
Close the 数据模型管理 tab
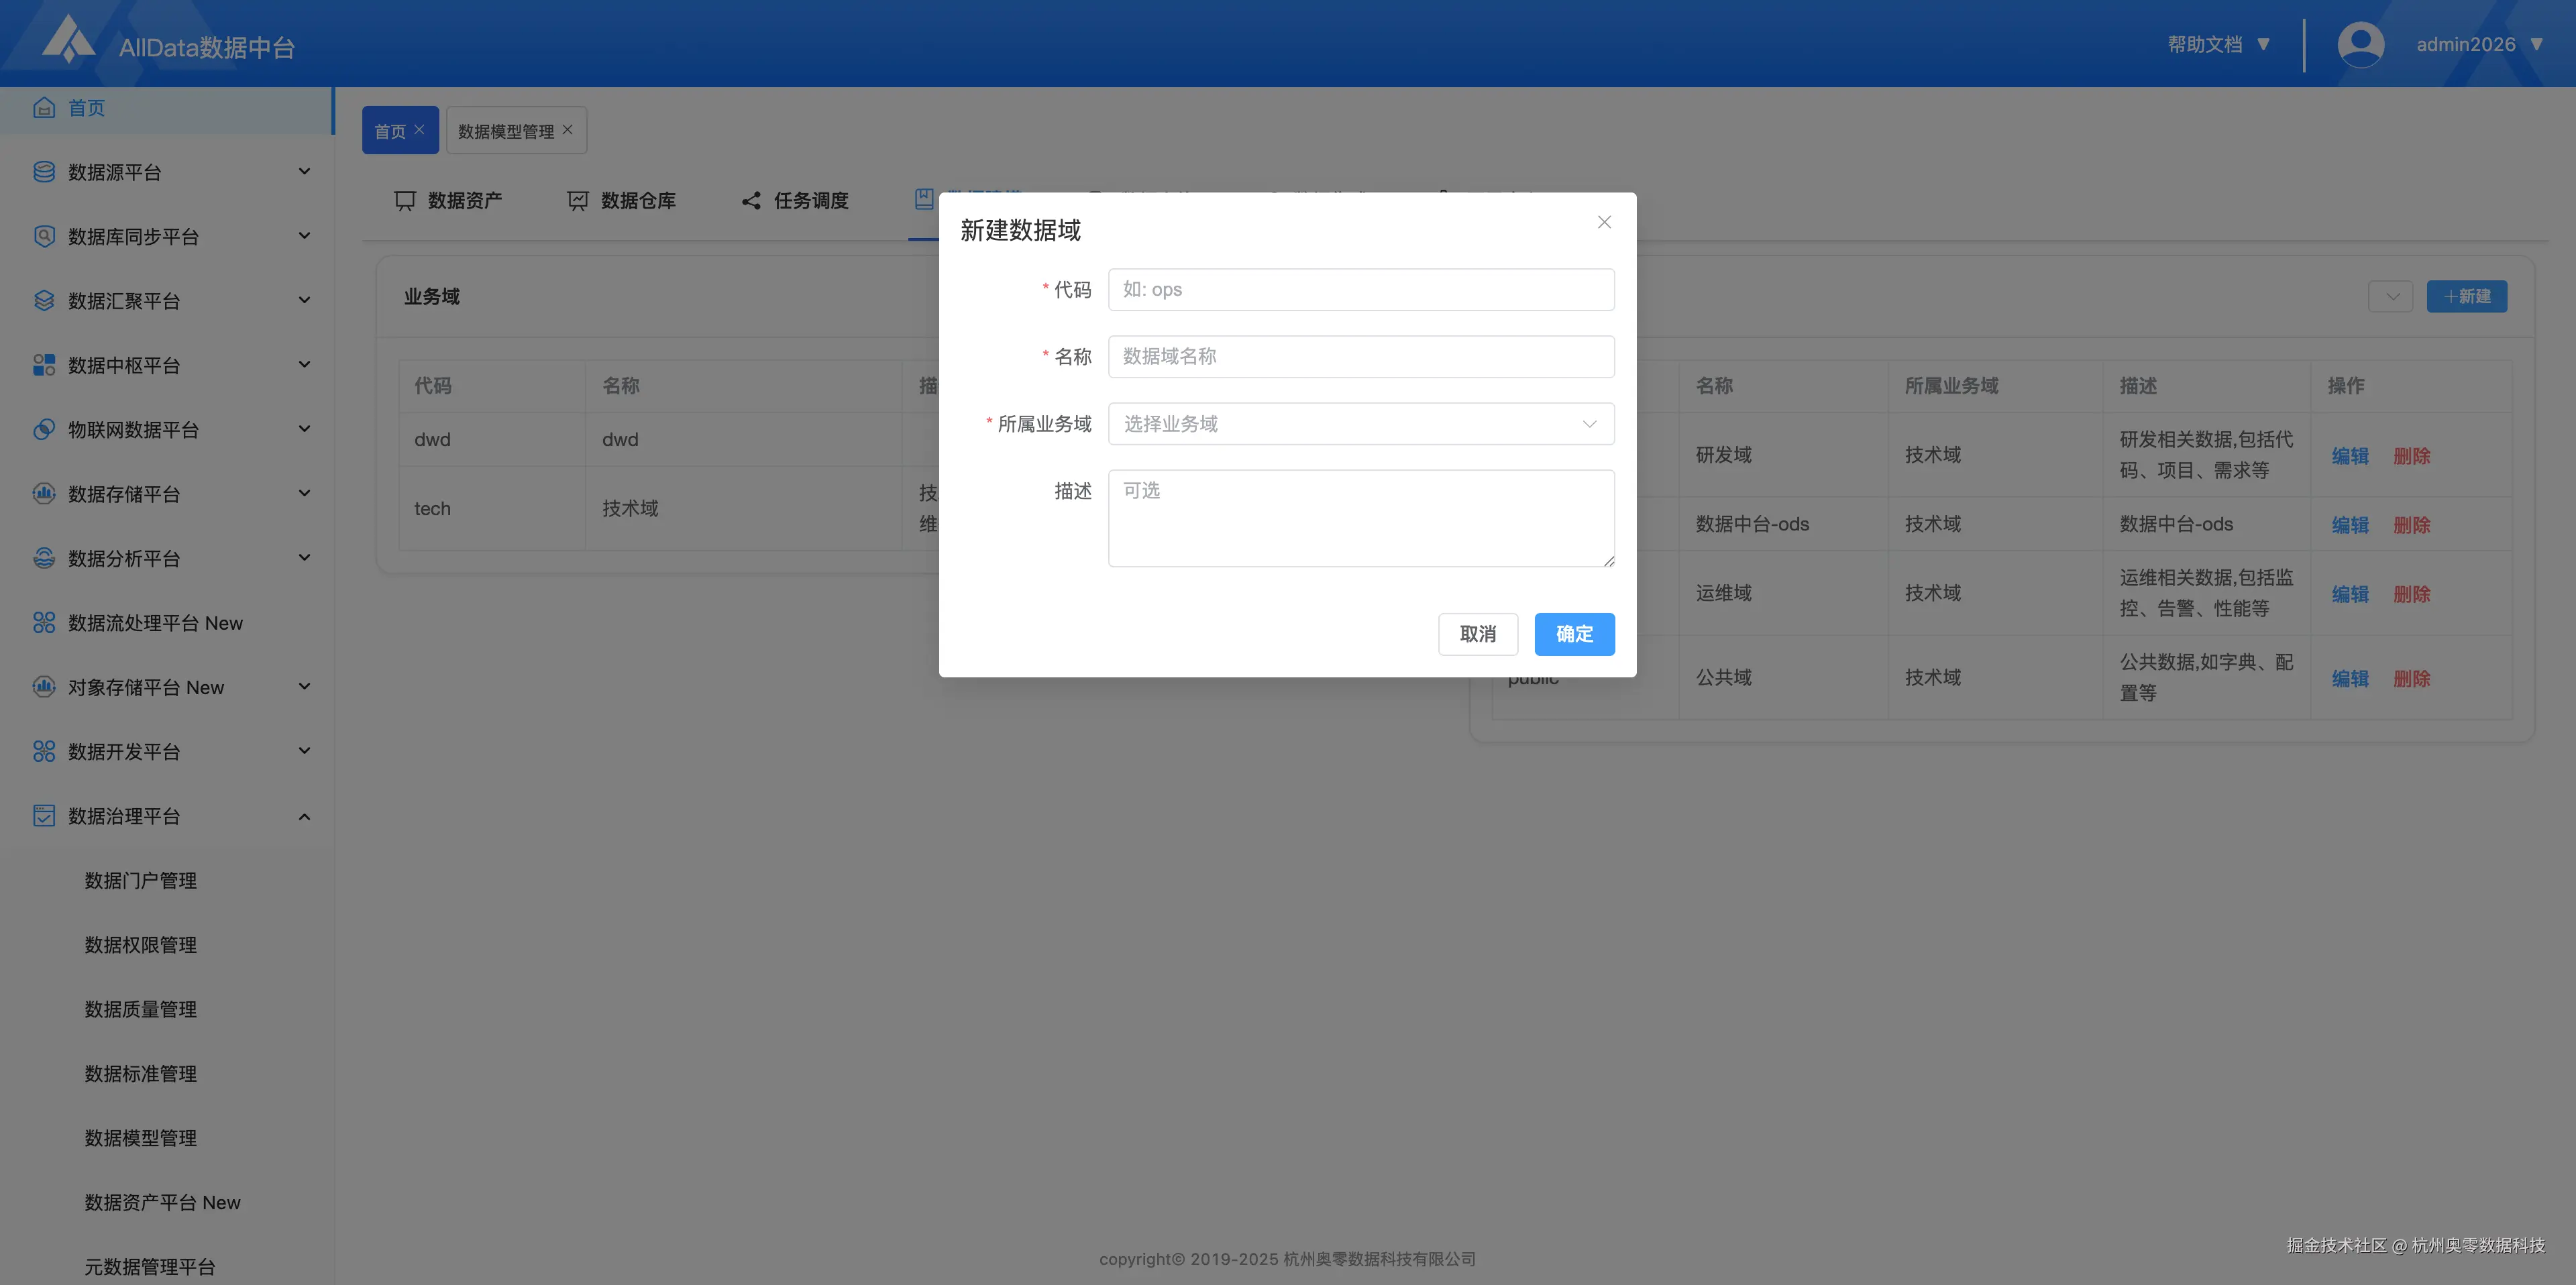coord(568,130)
